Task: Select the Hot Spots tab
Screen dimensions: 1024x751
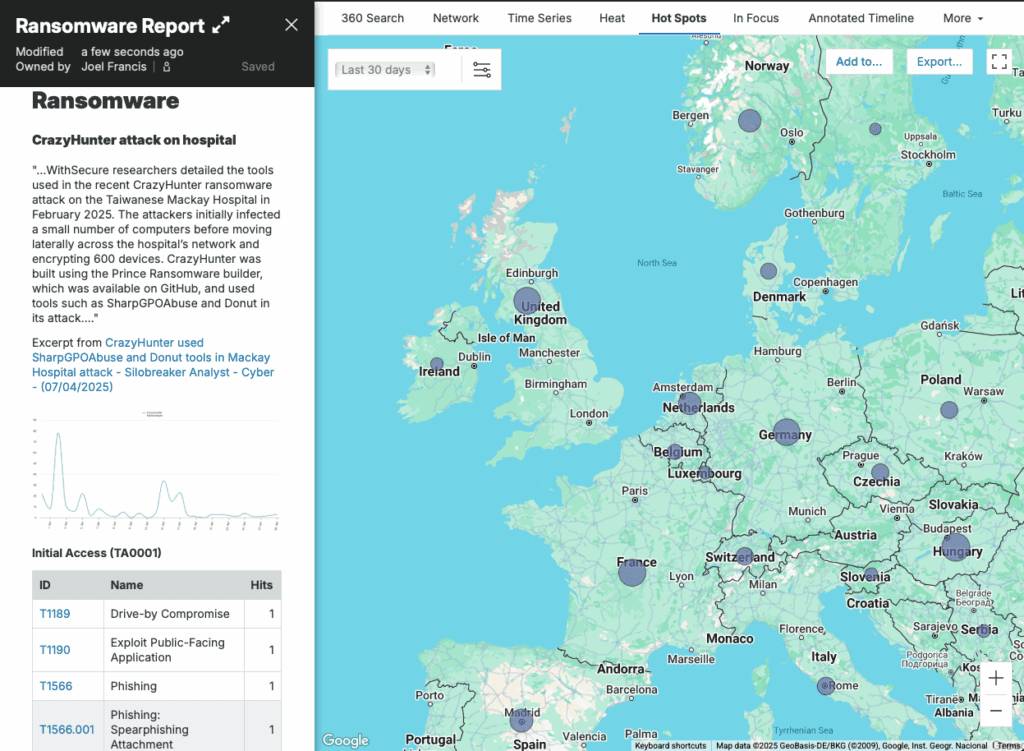Action: (x=679, y=18)
